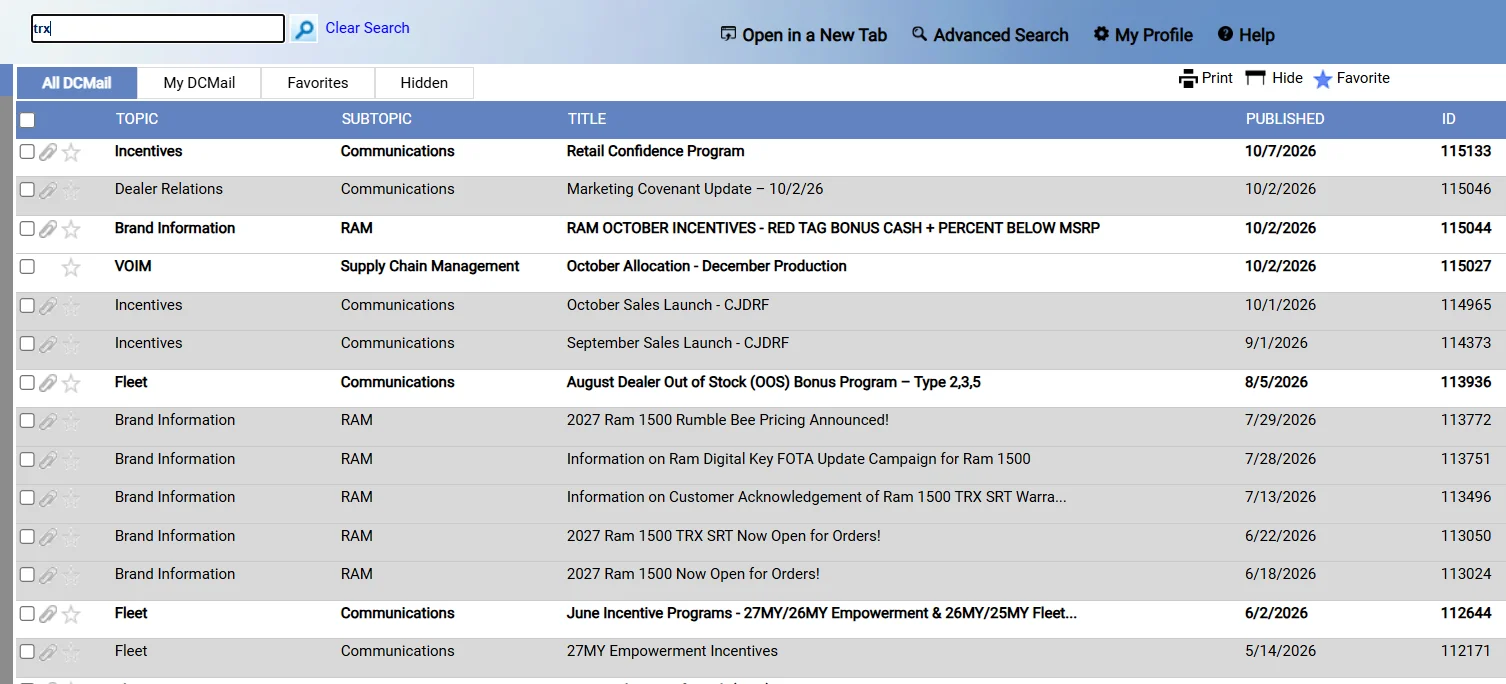Sort by the TITLE column header
This screenshot has width=1506, height=684.
[x=587, y=119]
